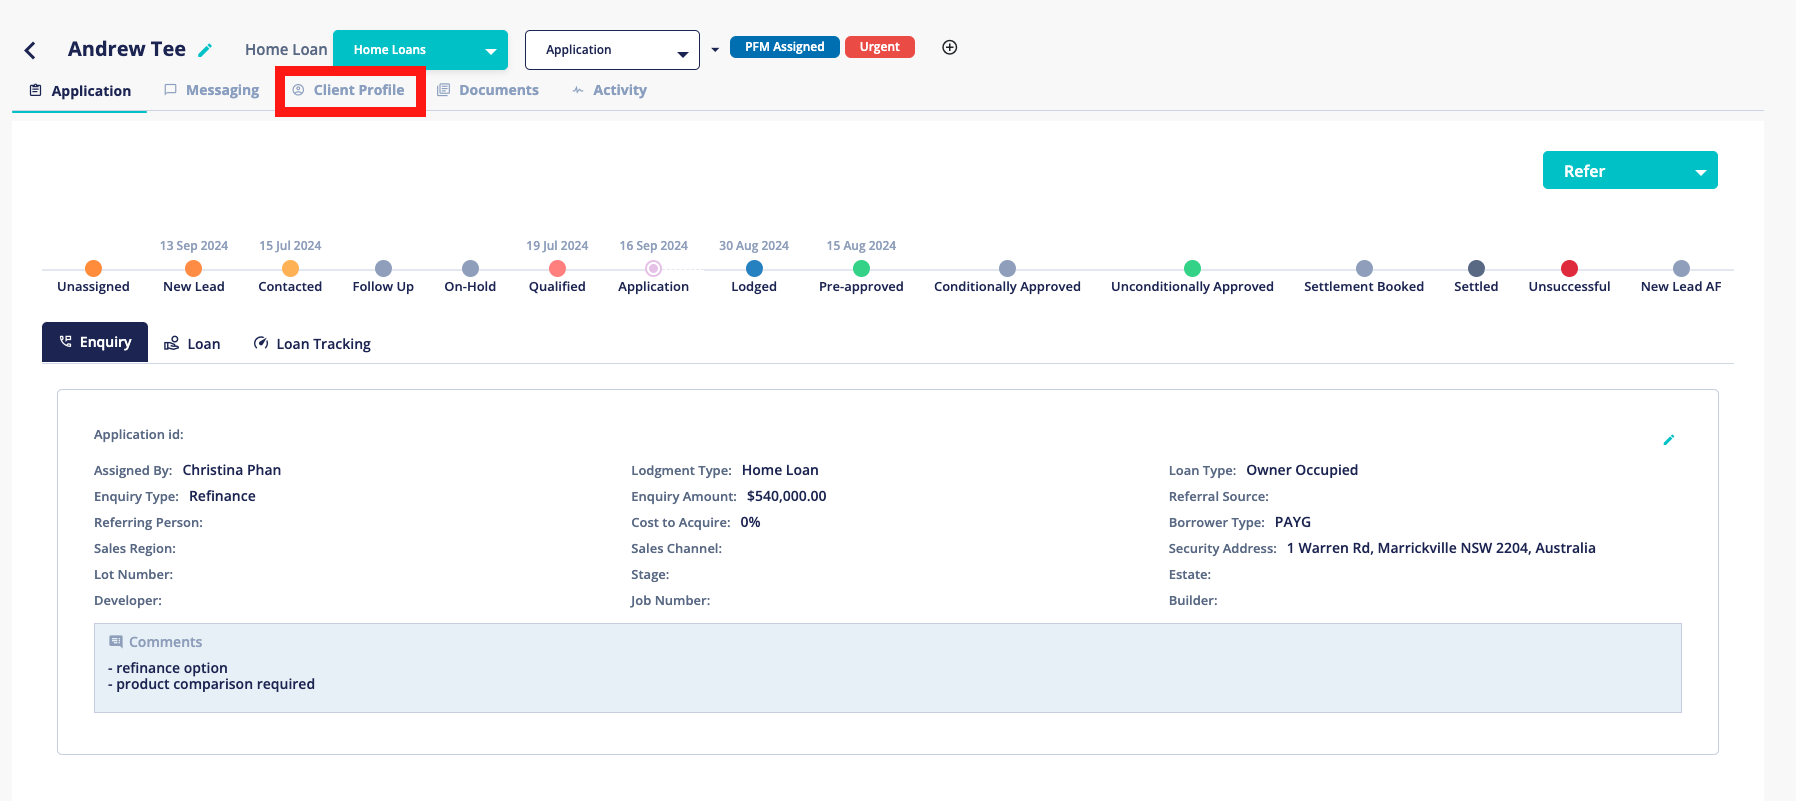Click assigned by name Christina Phan
This screenshot has height=801, width=1796.
pyautogui.click(x=232, y=470)
